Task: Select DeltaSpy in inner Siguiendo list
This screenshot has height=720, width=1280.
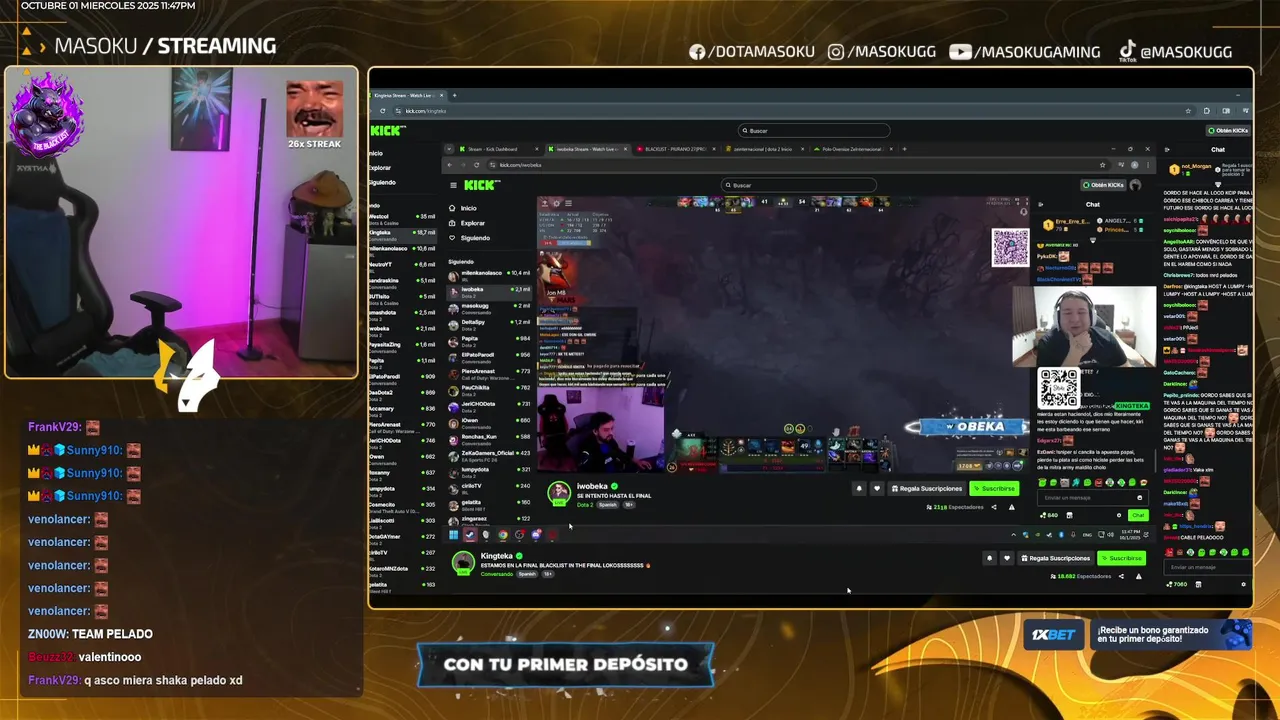Action: [x=490, y=325]
